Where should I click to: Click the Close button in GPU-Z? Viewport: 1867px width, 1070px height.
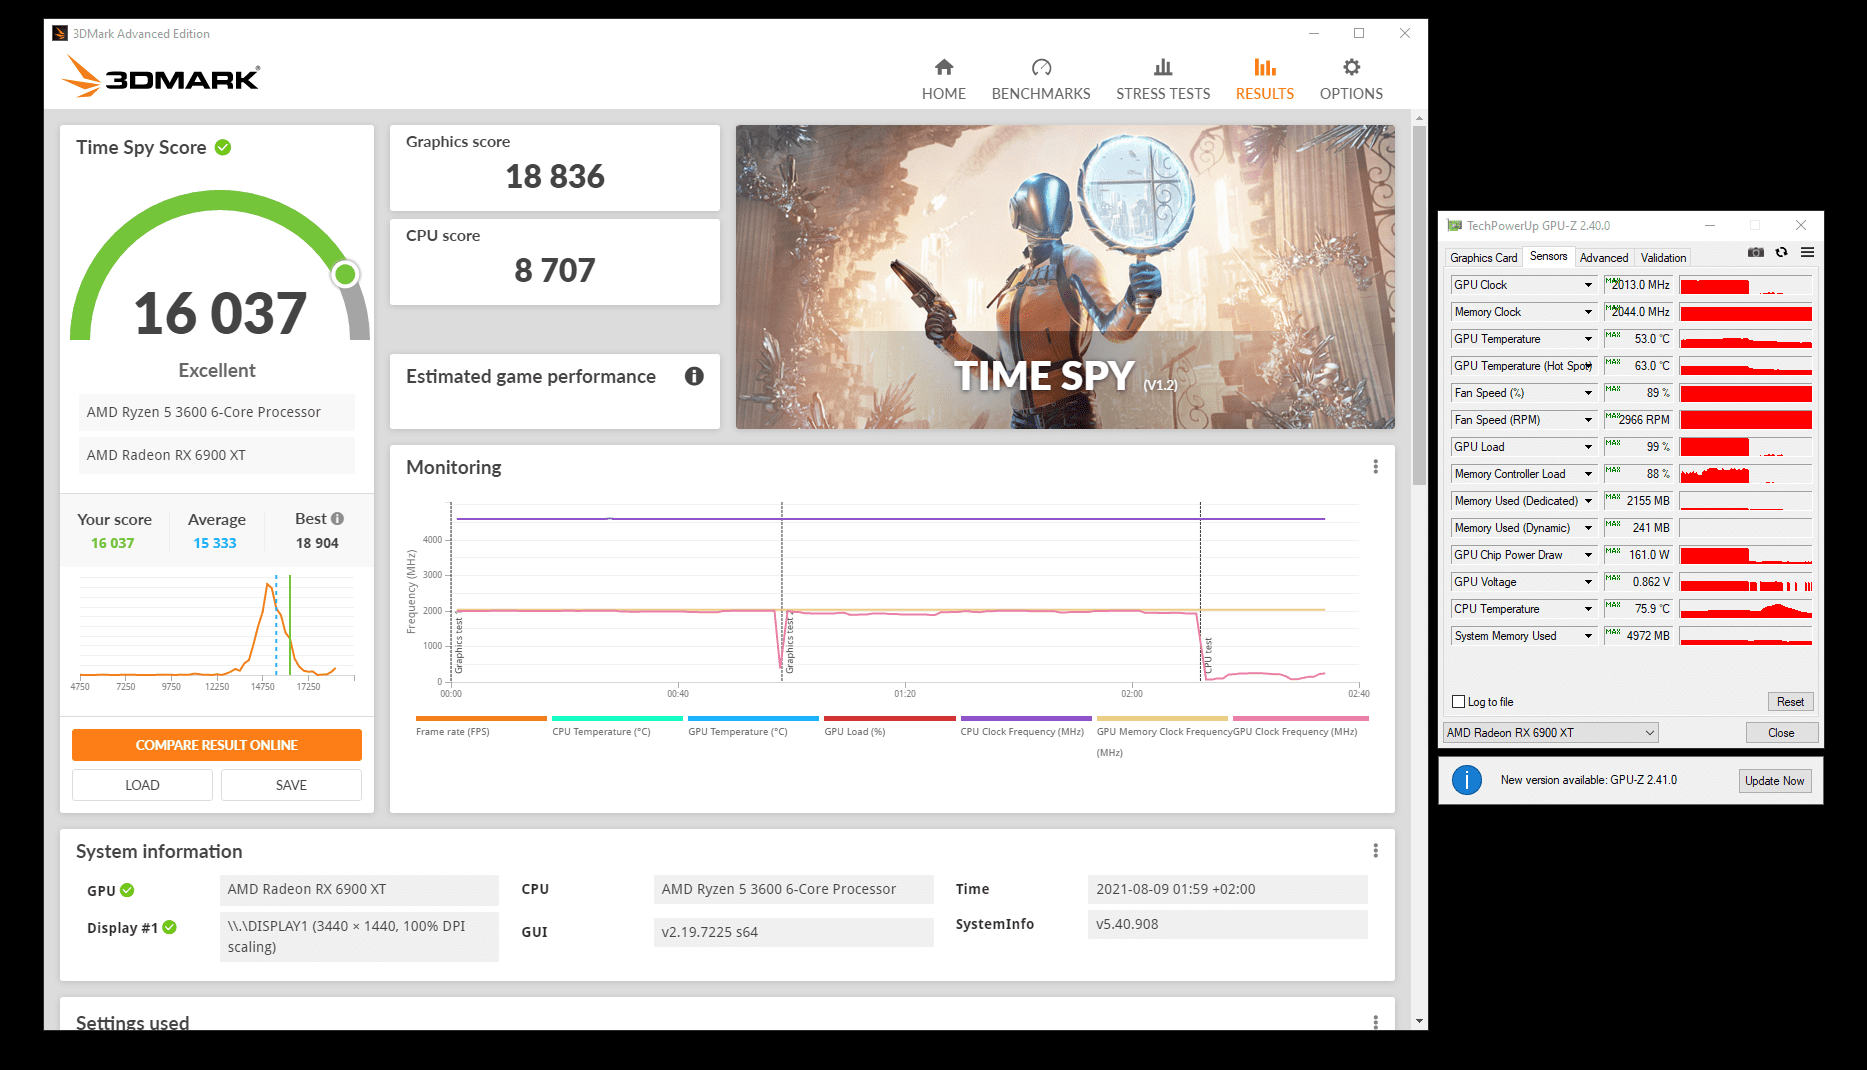[x=1781, y=733]
